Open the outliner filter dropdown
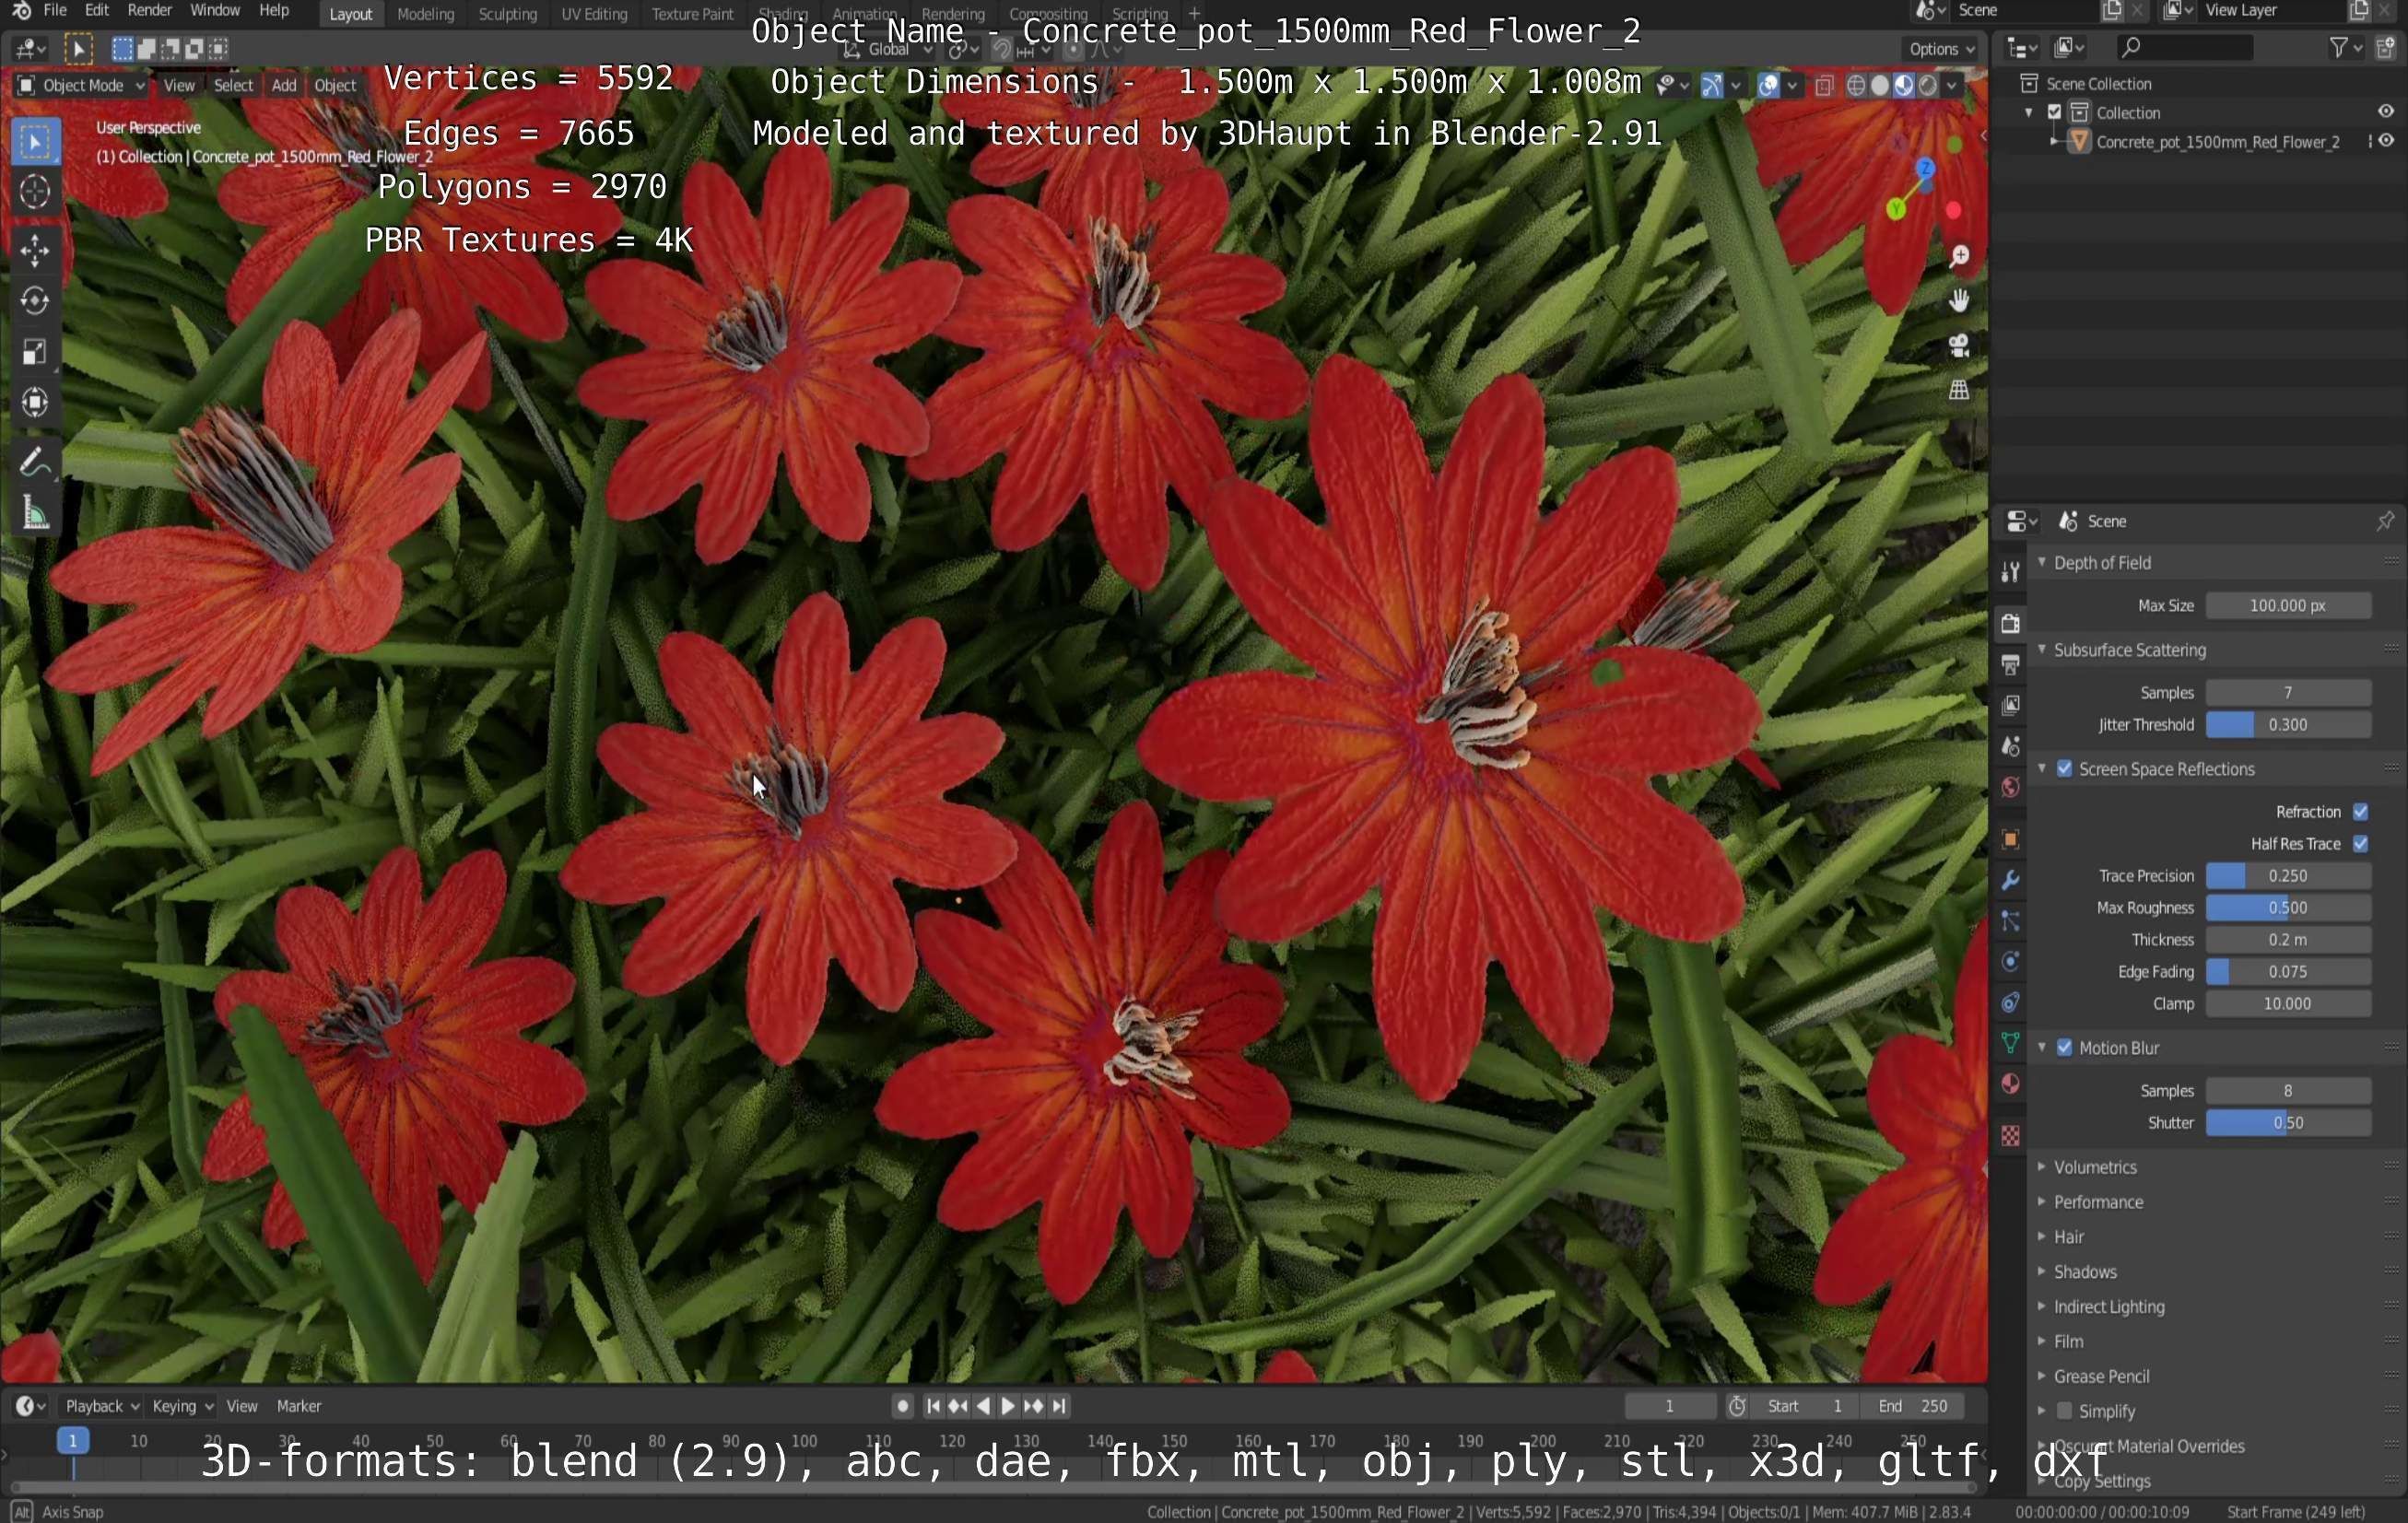This screenshot has height=1523, width=2408. pos(2345,47)
